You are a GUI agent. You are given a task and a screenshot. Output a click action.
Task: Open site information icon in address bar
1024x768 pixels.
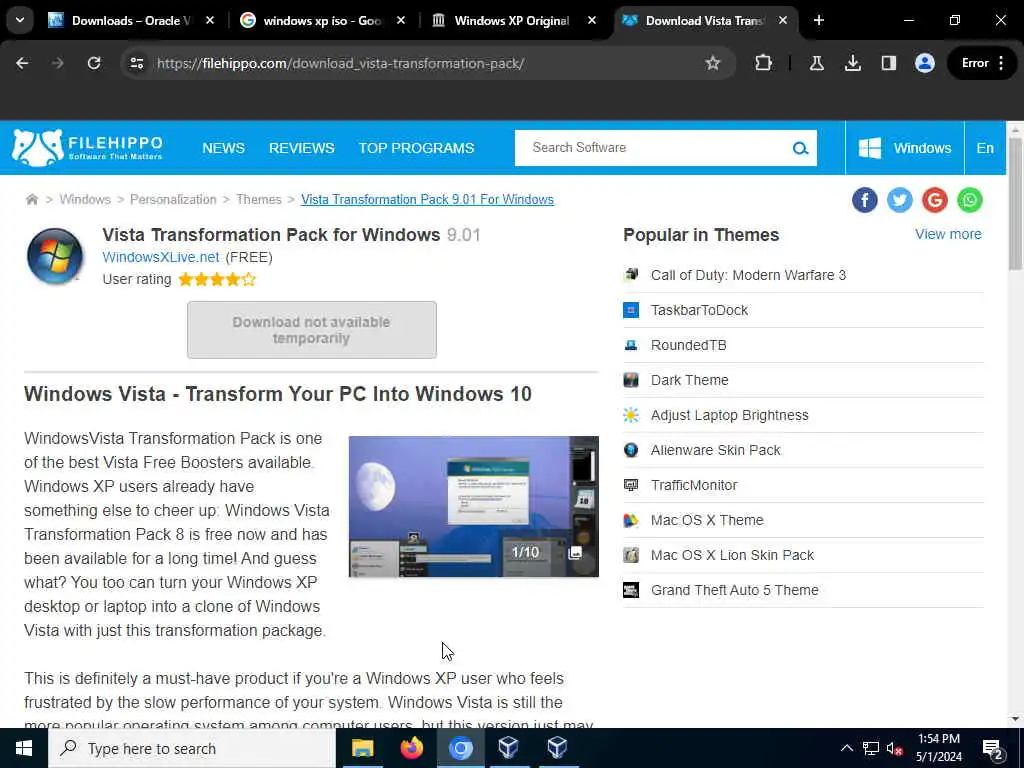136,63
